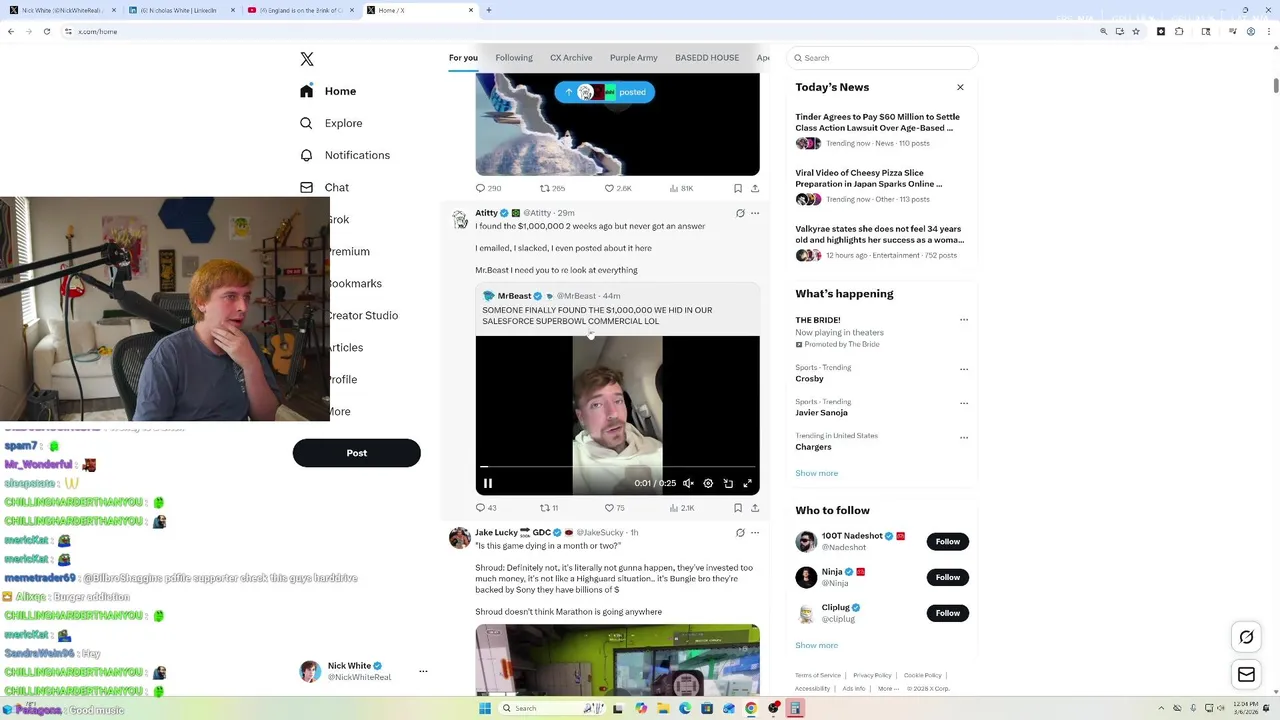Repost the Atitty post (11 reposts)
Viewport: 1280px width, 720px height.
[549, 508]
